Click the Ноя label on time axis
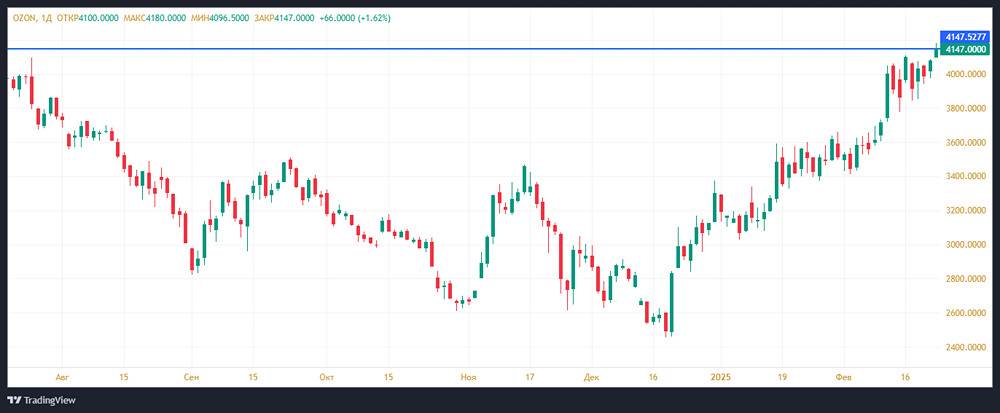The height and width of the screenshot is (413, 1000). pyautogui.click(x=468, y=377)
